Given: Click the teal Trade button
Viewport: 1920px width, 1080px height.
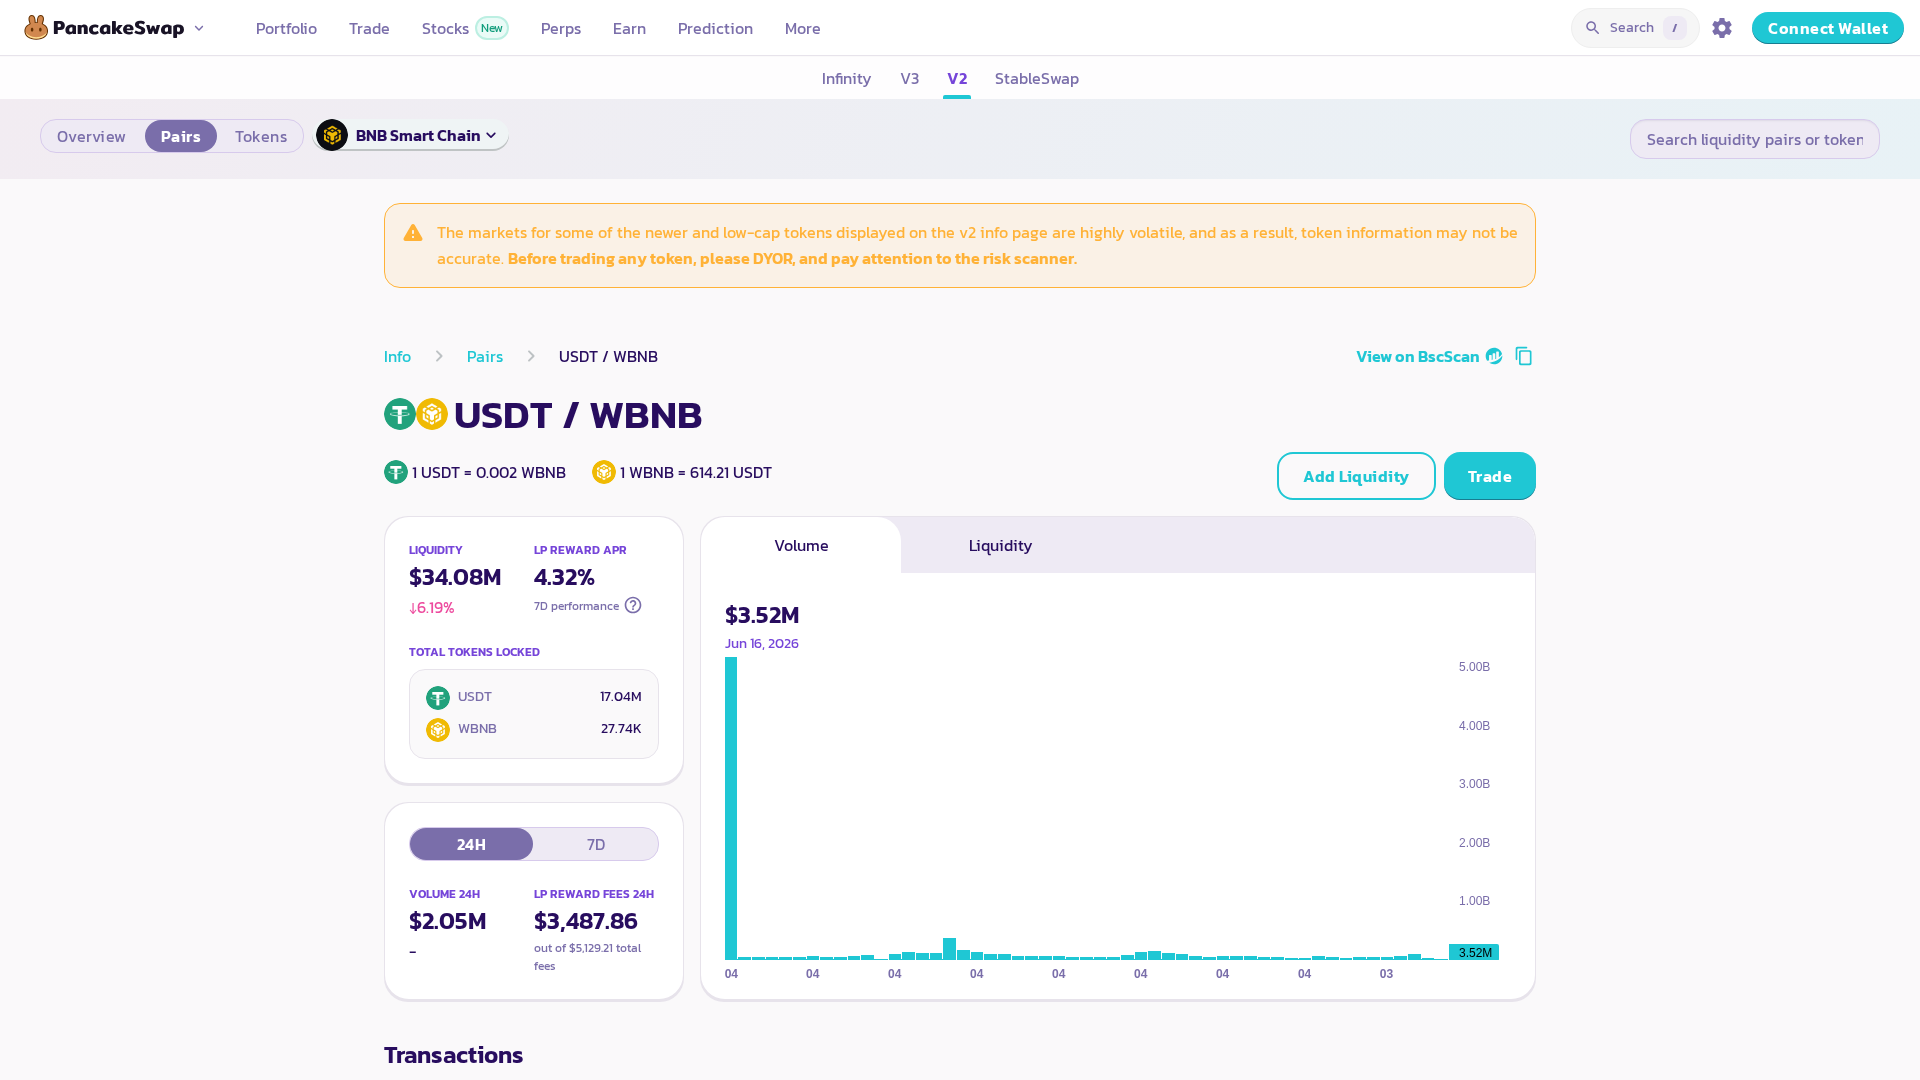Looking at the screenshot, I should tap(1490, 476).
